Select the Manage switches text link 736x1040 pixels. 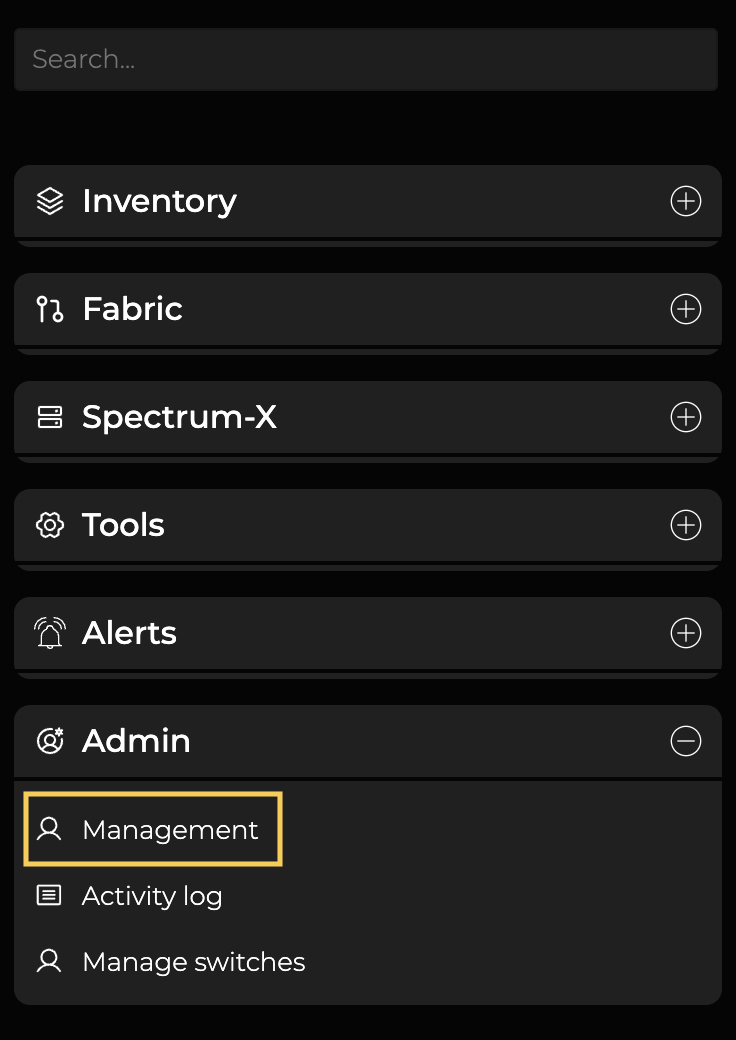(194, 962)
